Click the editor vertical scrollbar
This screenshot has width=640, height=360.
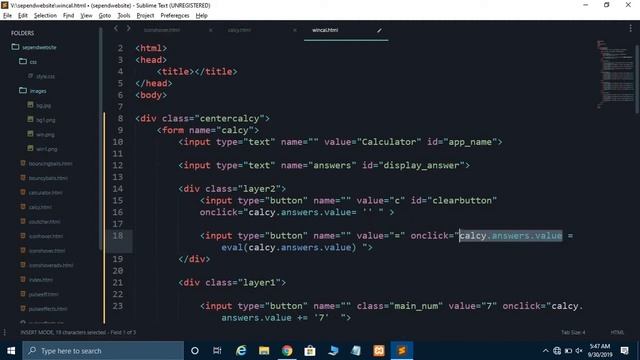(x=637, y=78)
